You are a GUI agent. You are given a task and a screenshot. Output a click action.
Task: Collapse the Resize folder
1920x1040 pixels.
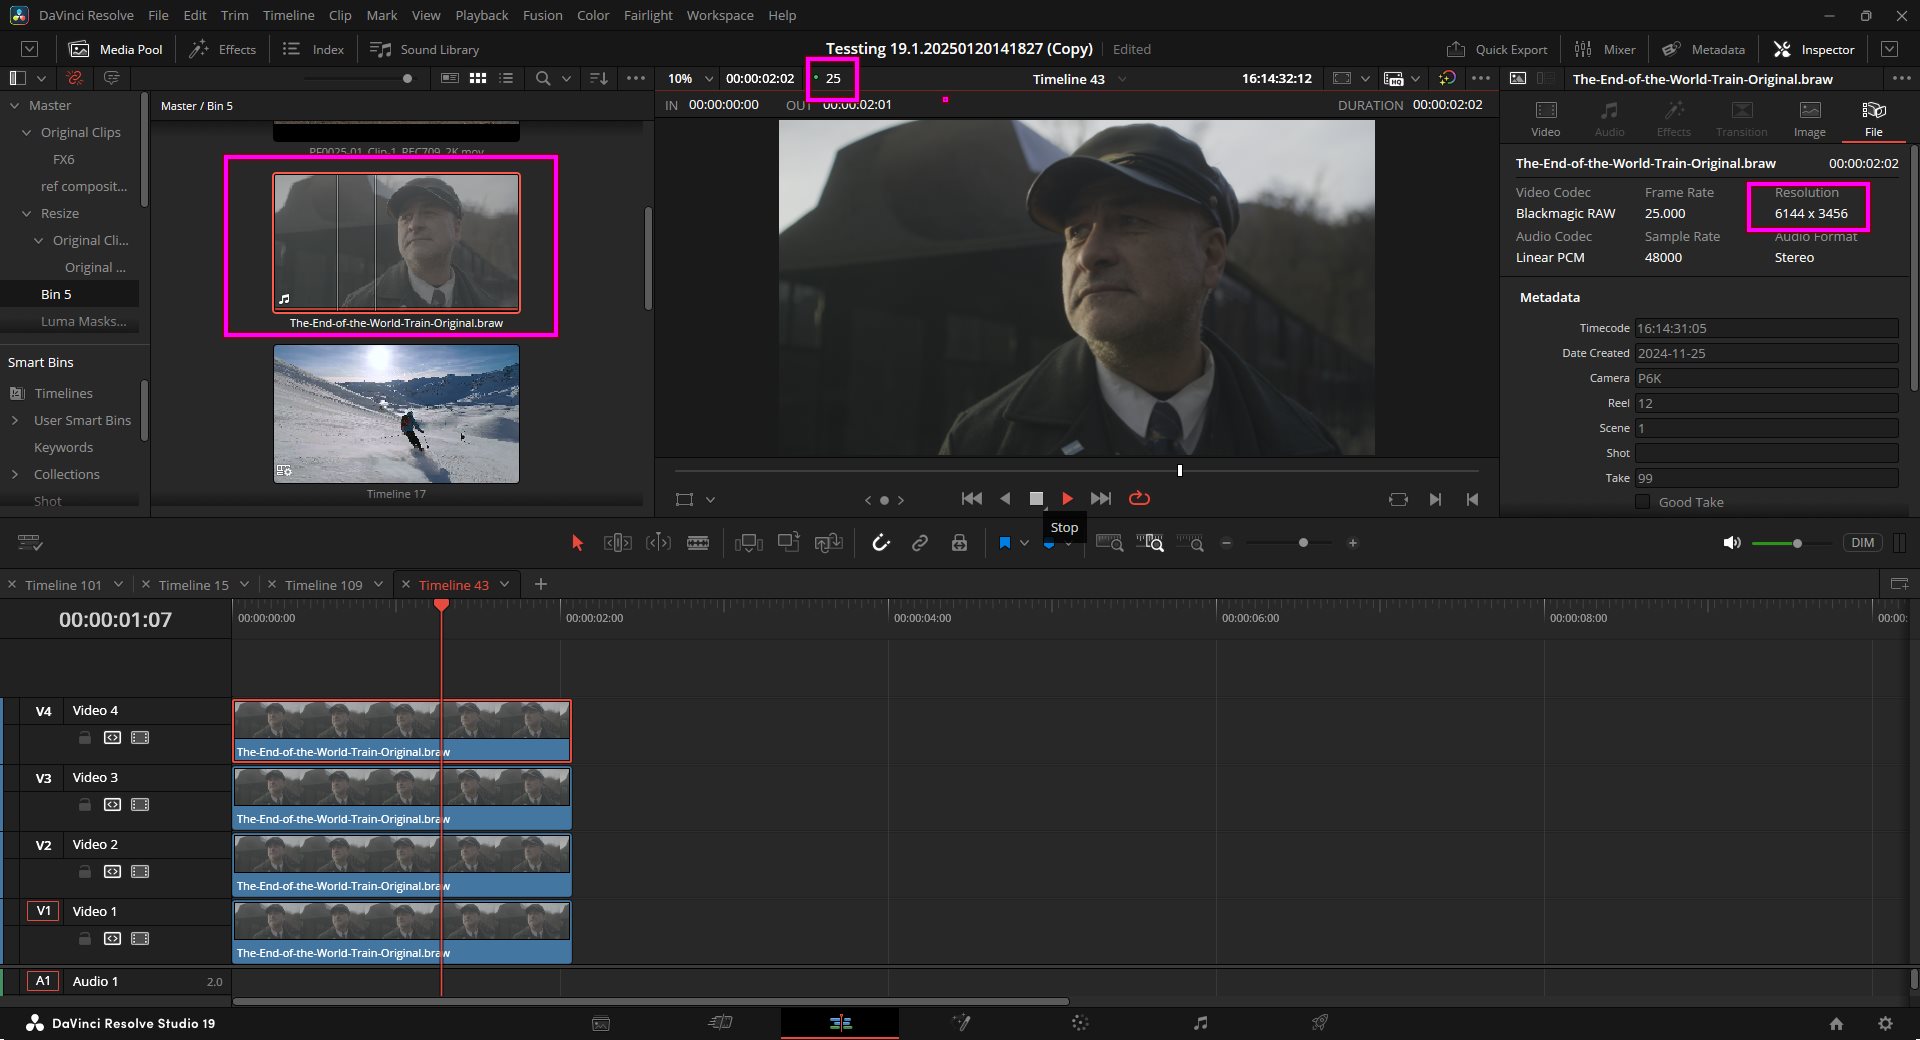27,213
